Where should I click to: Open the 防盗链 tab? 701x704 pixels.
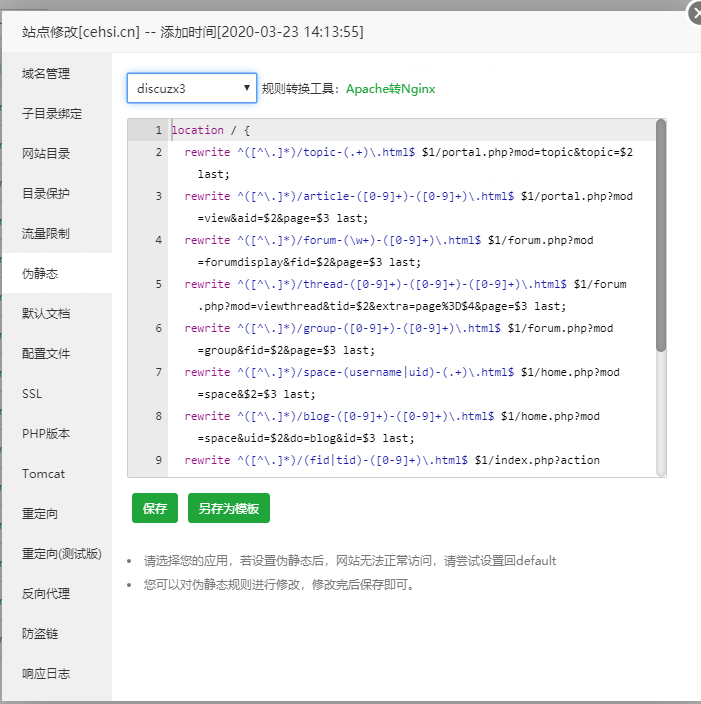coord(40,634)
